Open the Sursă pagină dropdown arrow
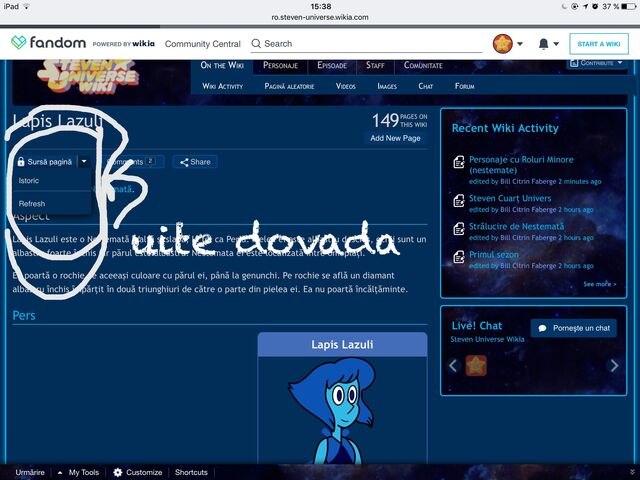The height and width of the screenshot is (480, 640). [x=84, y=162]
